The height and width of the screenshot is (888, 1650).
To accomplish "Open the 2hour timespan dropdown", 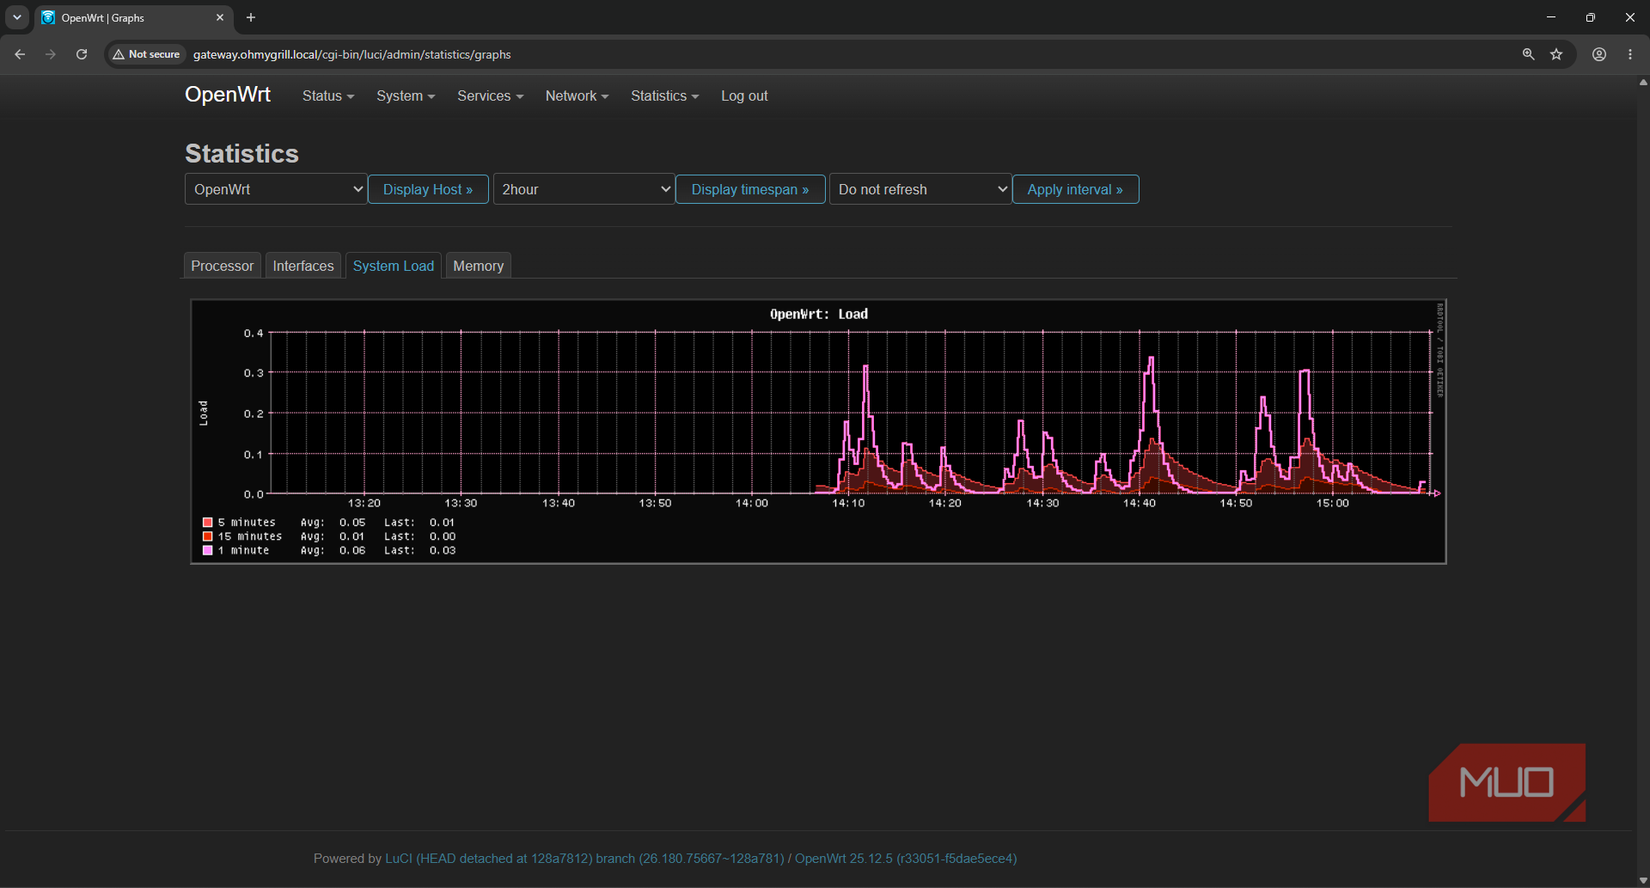I will (584, 189).
